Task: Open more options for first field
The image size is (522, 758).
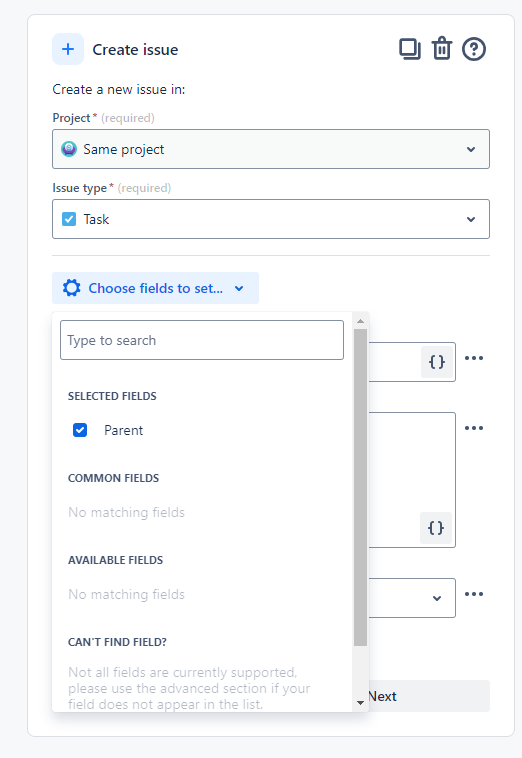Action: point(474,358)
